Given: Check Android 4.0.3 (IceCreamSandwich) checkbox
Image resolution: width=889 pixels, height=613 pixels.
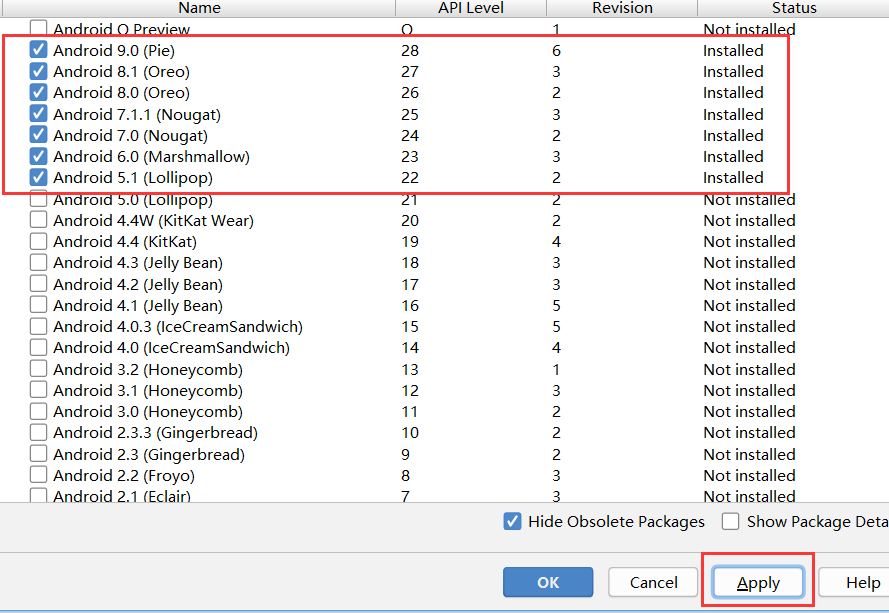Looking at the screenshot, I should coord(38,326).
